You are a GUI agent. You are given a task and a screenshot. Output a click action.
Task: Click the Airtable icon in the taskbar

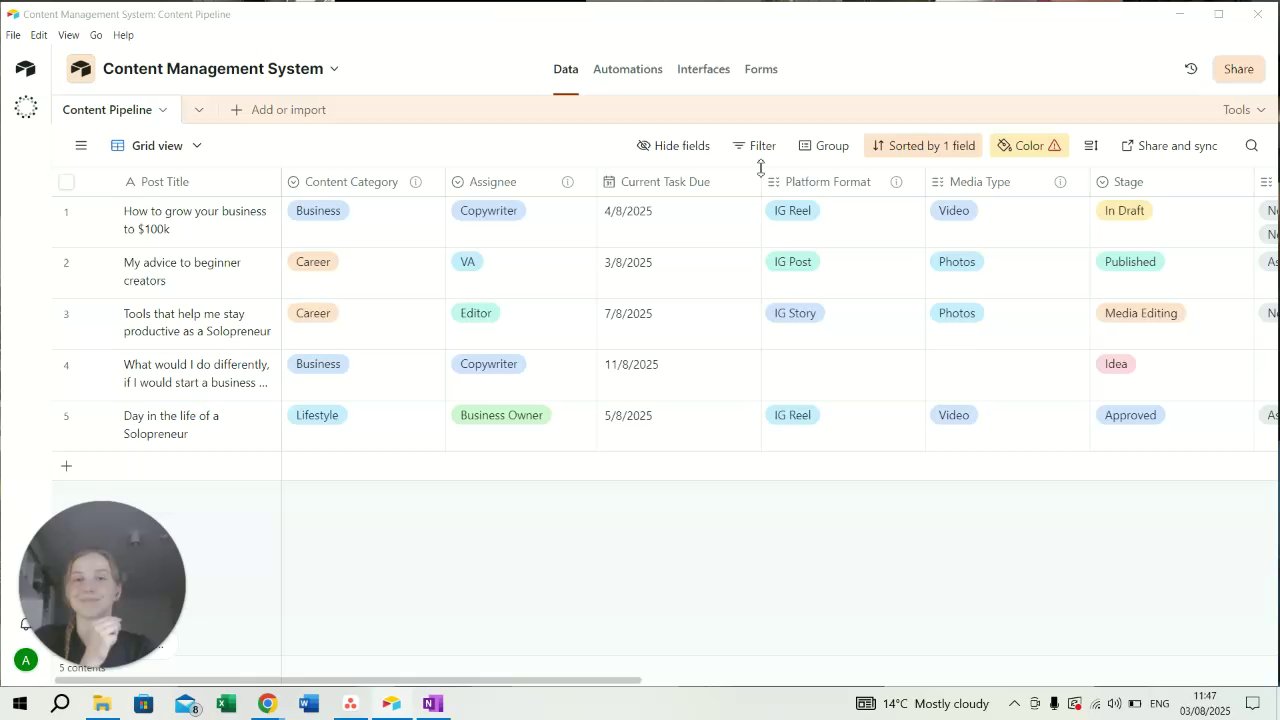(x=391, y=704)
